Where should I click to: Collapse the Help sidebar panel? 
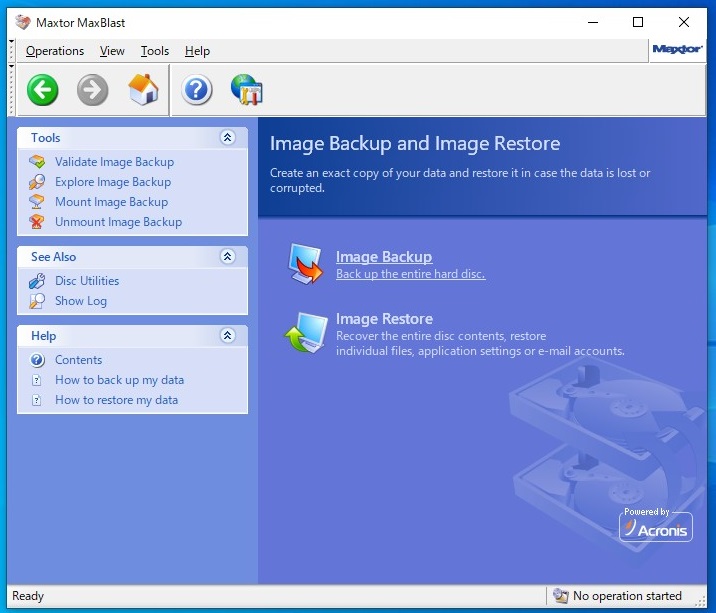[x=227, y=335]
